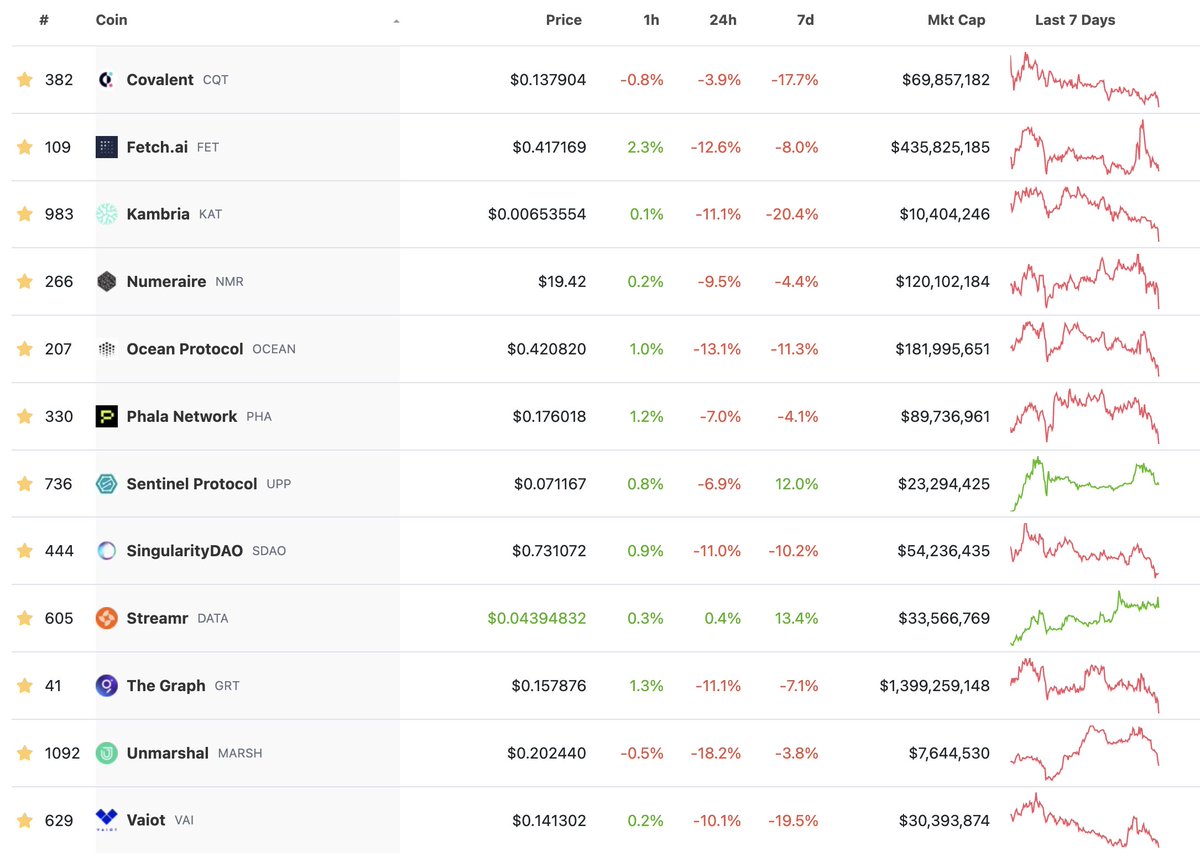The image size is (1200, 857).
Task: Click The Graph logo icon
Action: pos(106,686)
